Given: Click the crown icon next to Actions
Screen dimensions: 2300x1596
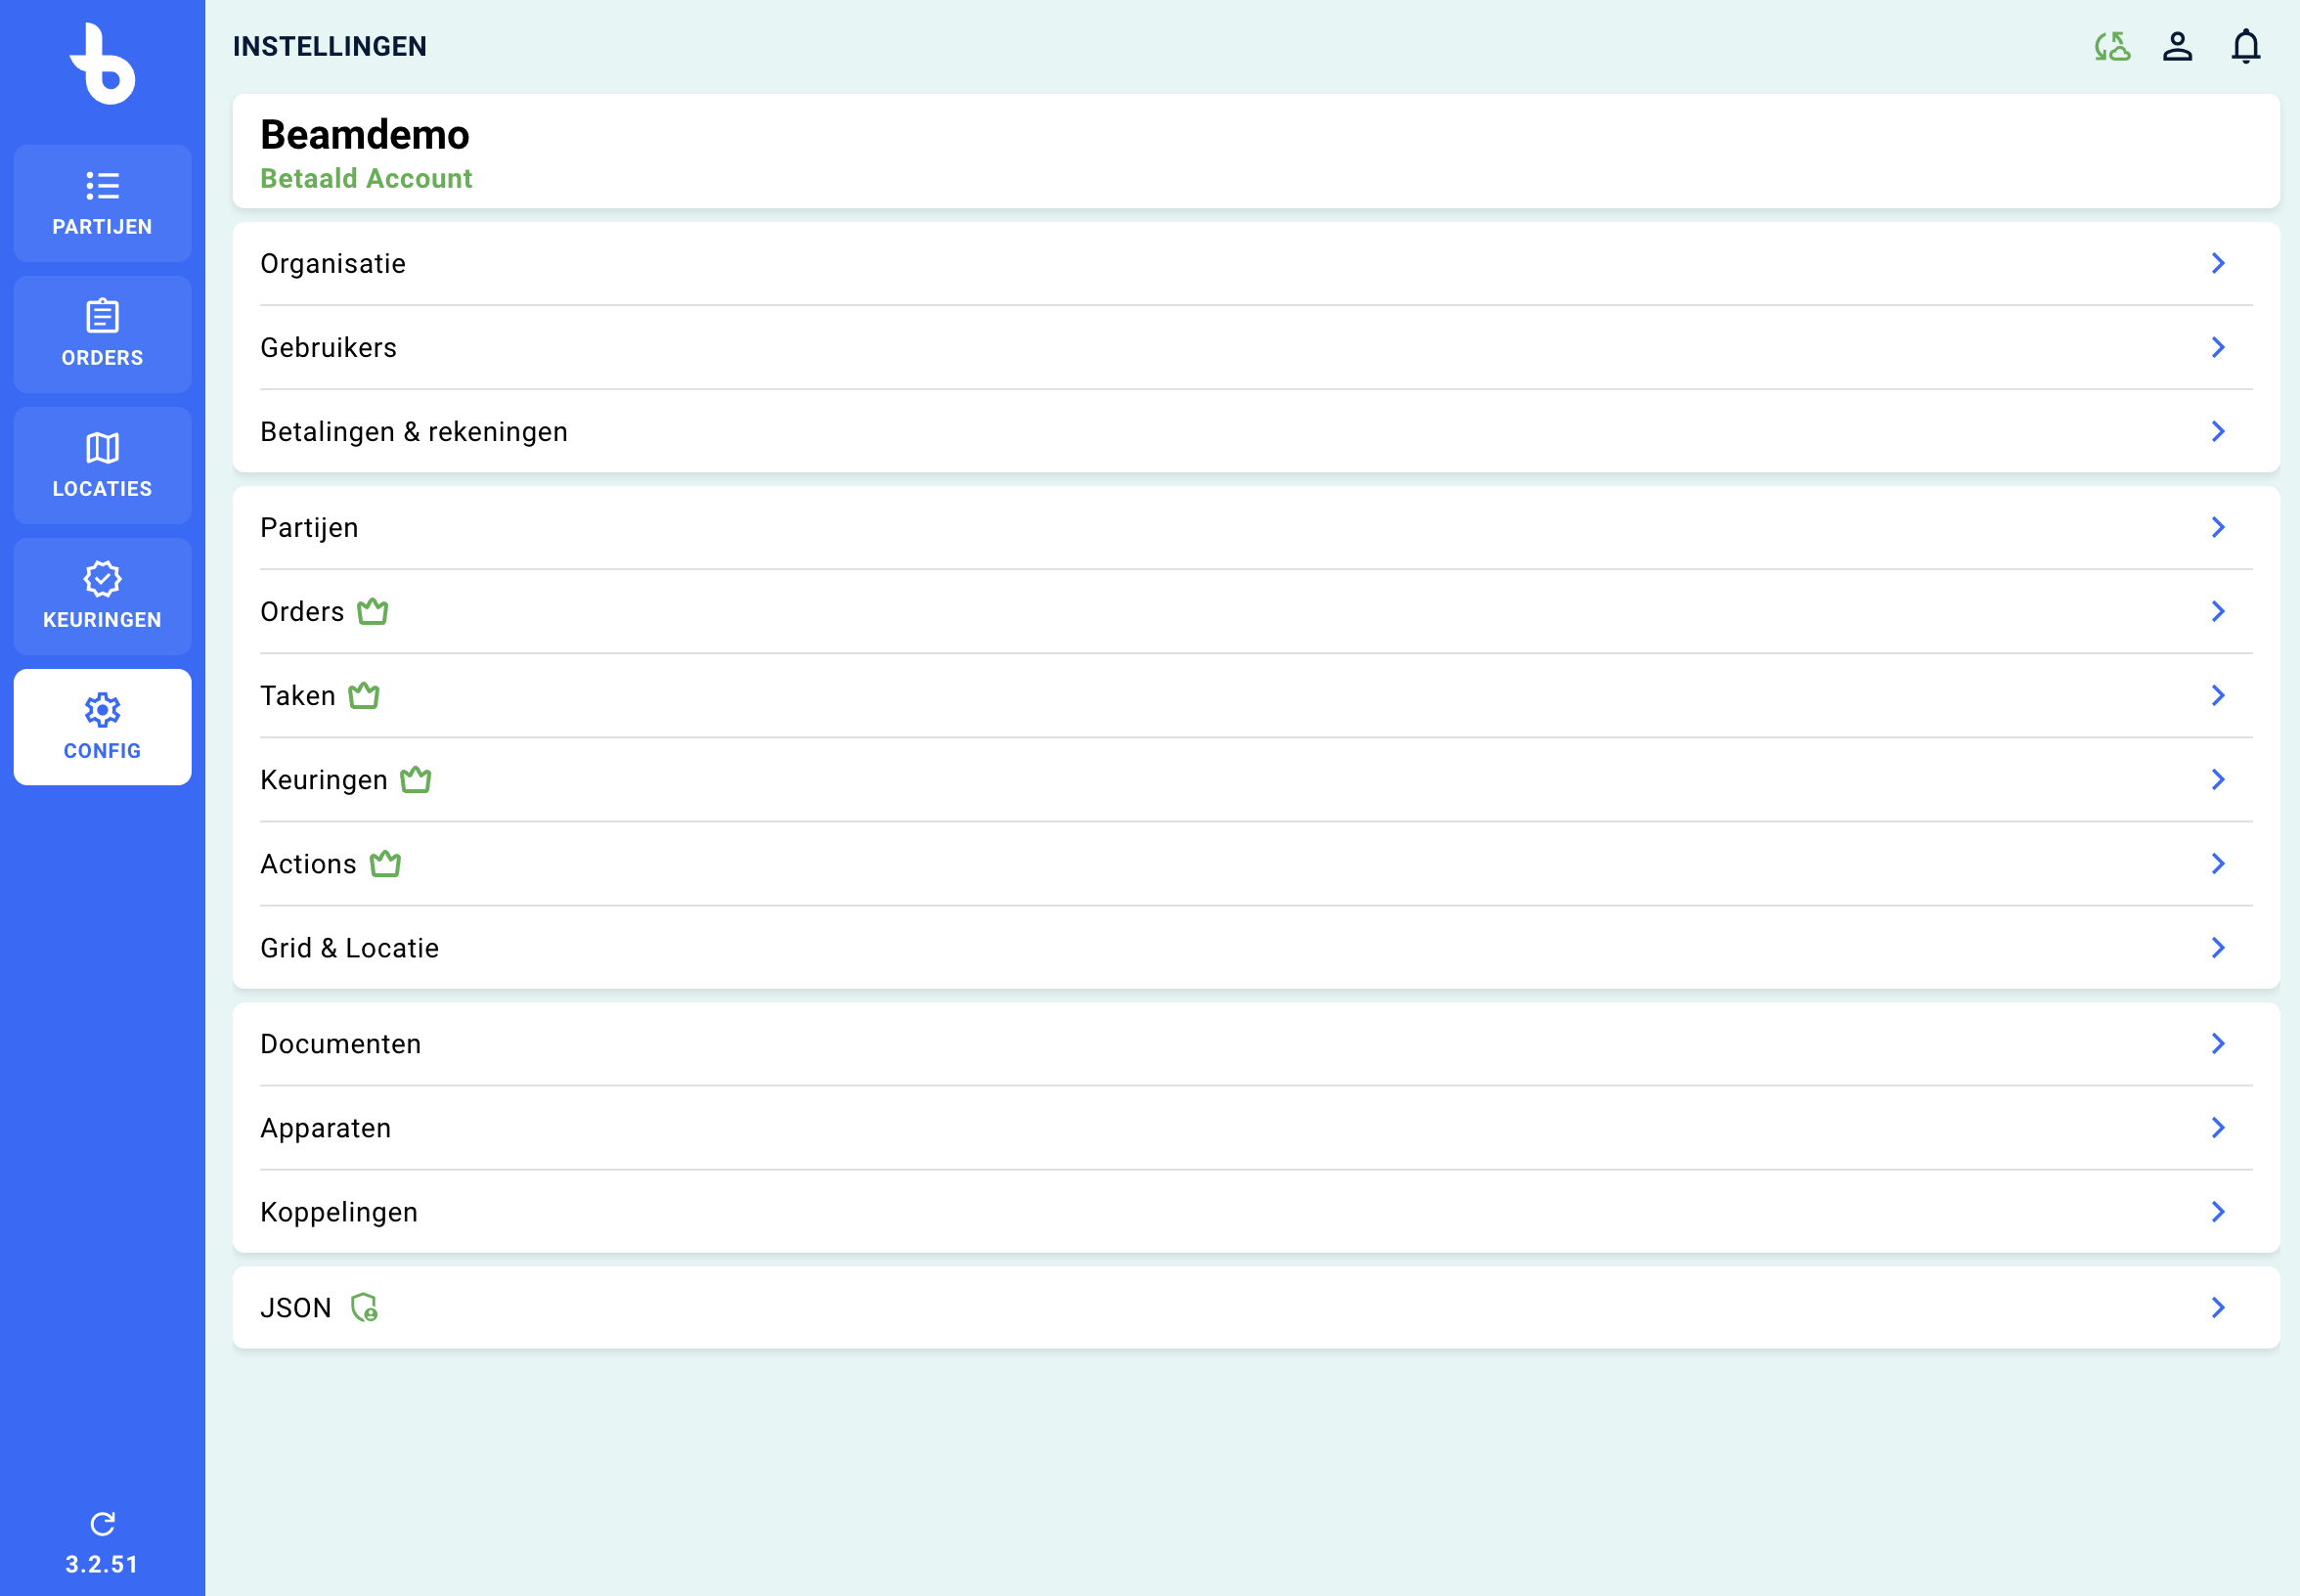Looking at the screenshot, I should click(x=385, y=863).
